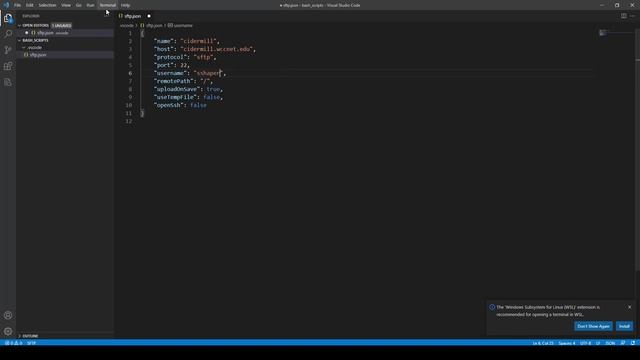Open the Extensions view
The width and height of the screenshot is (640, 360).
8,66
